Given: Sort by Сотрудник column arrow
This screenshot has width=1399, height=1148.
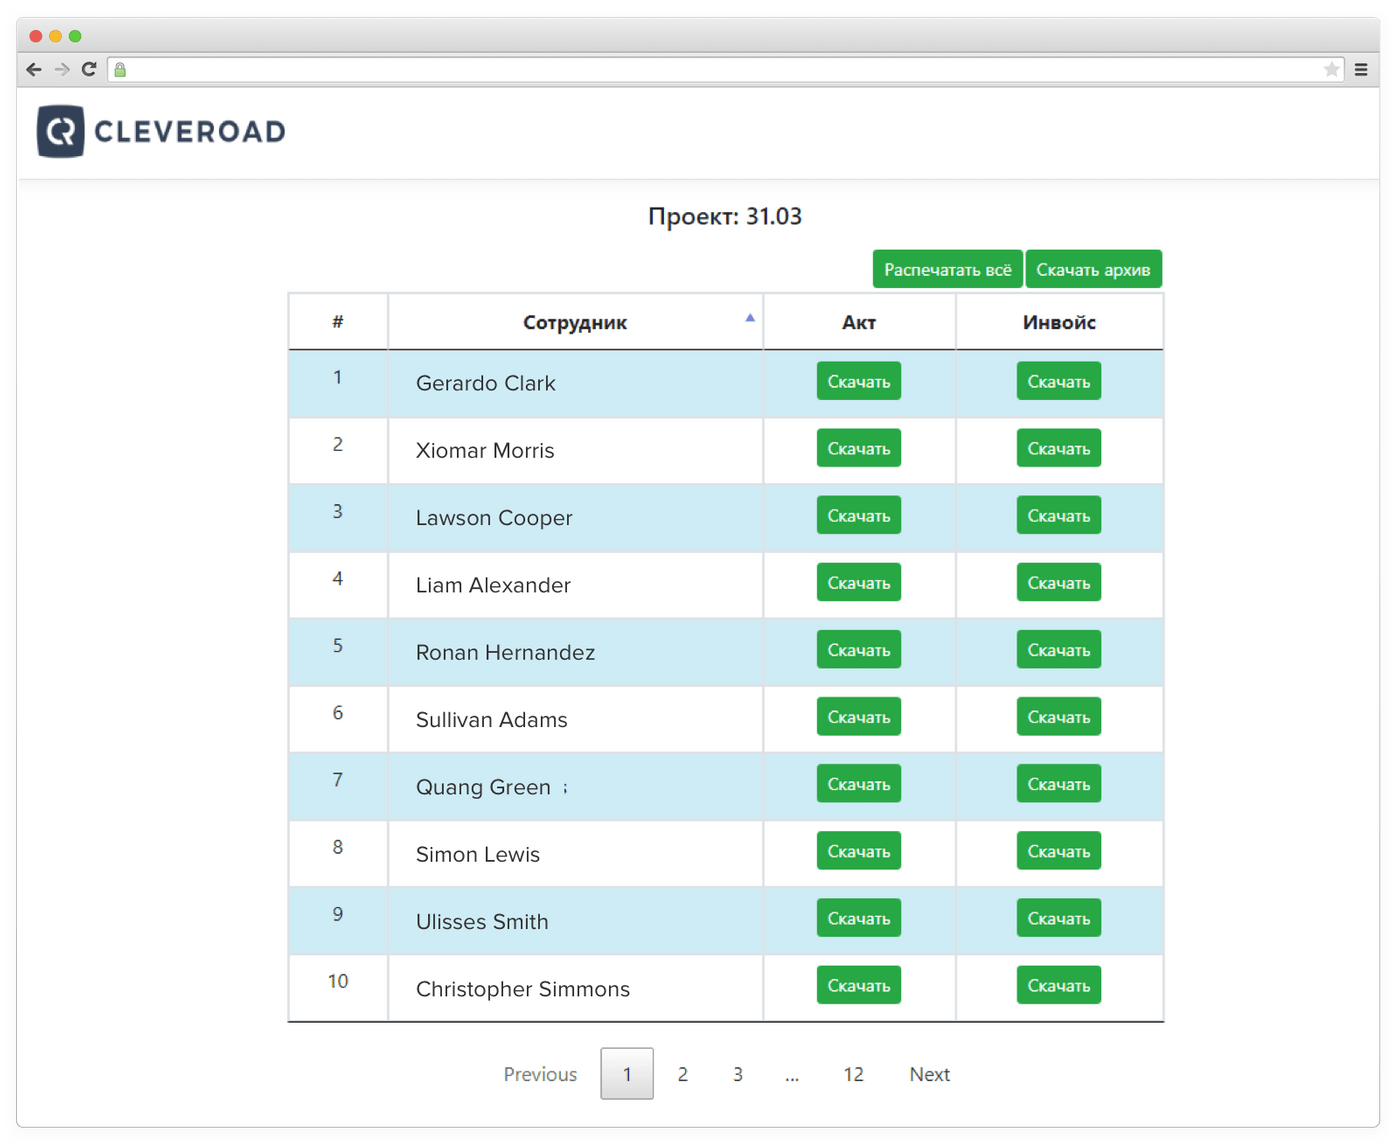Looking at the screenshot, I should 750,318.
